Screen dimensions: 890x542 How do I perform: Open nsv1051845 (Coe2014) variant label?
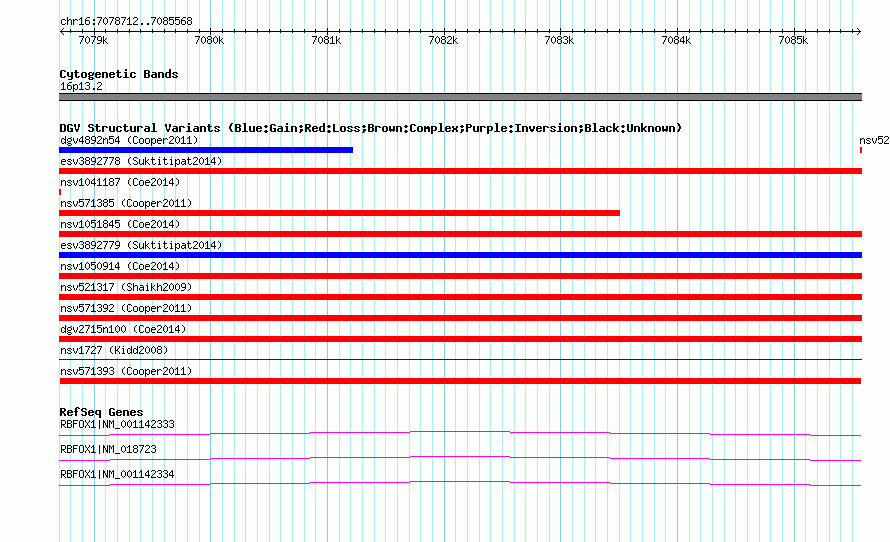coord(120,224)
